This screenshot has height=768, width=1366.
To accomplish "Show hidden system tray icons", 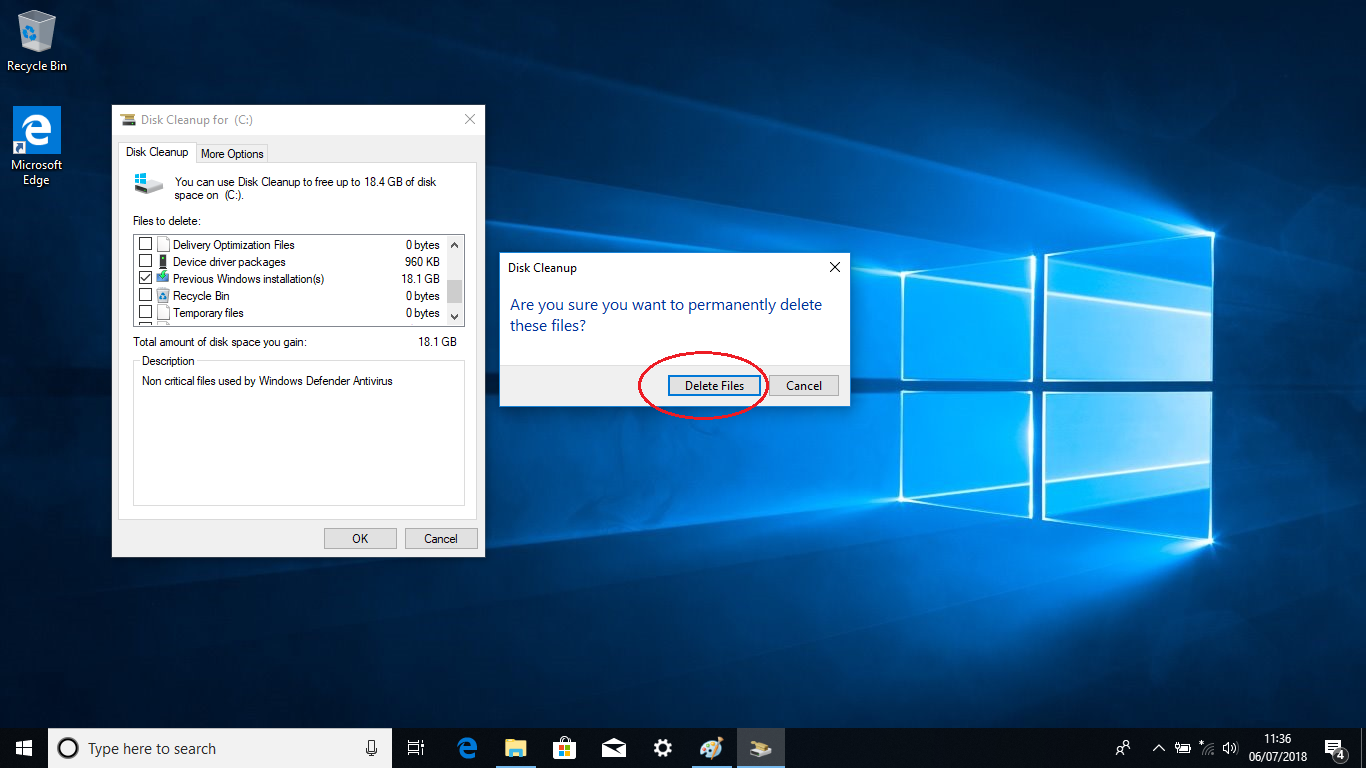I will pyautogui.click(x=1159, y=748).
